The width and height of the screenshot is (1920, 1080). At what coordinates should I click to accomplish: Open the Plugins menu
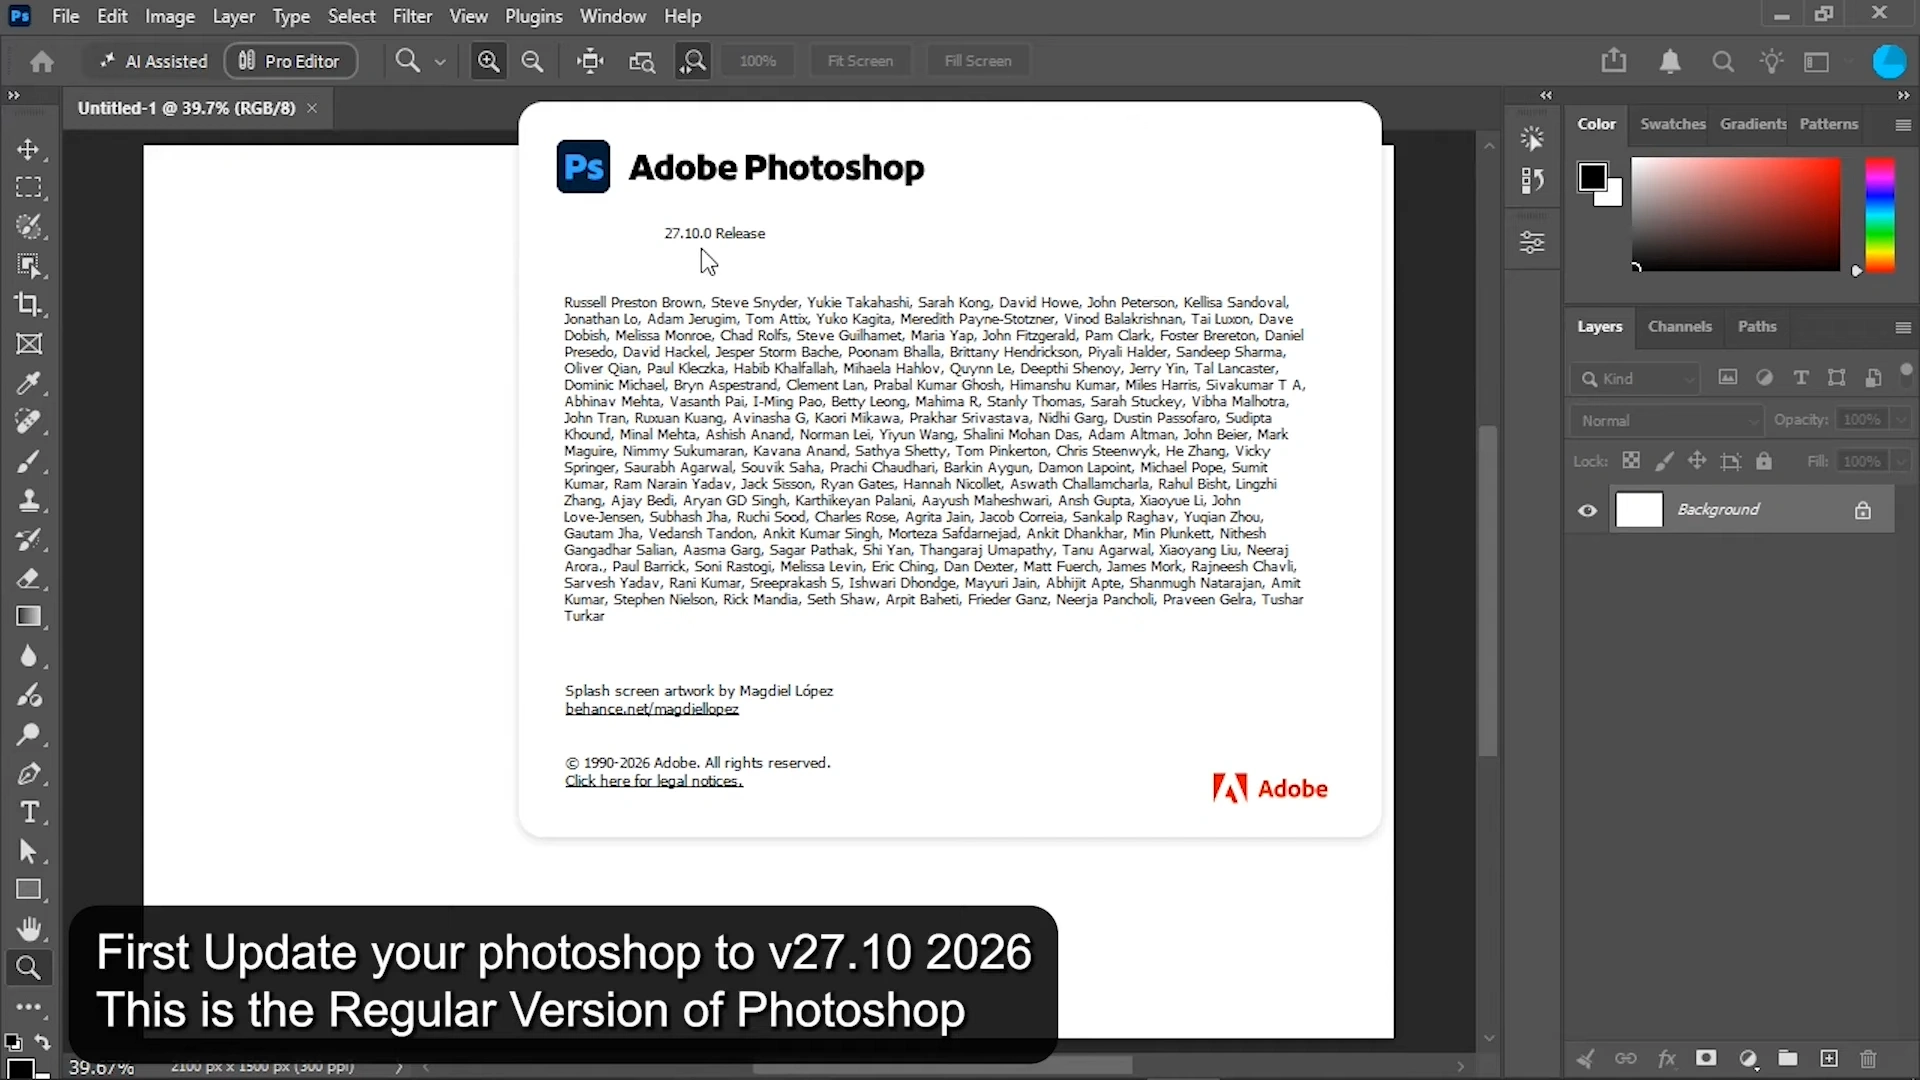pyautogui.click(x=534, y=16)
